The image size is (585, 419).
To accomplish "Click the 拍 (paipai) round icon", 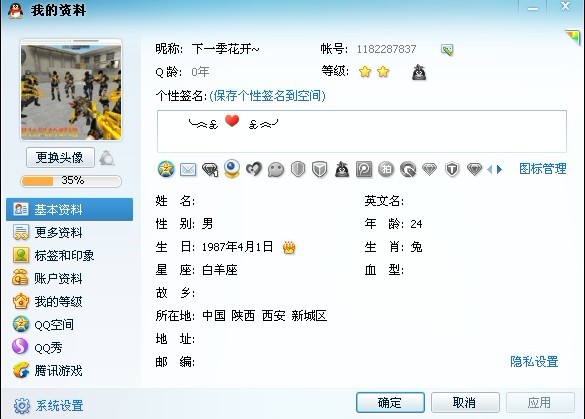I will tap(386, 169).
